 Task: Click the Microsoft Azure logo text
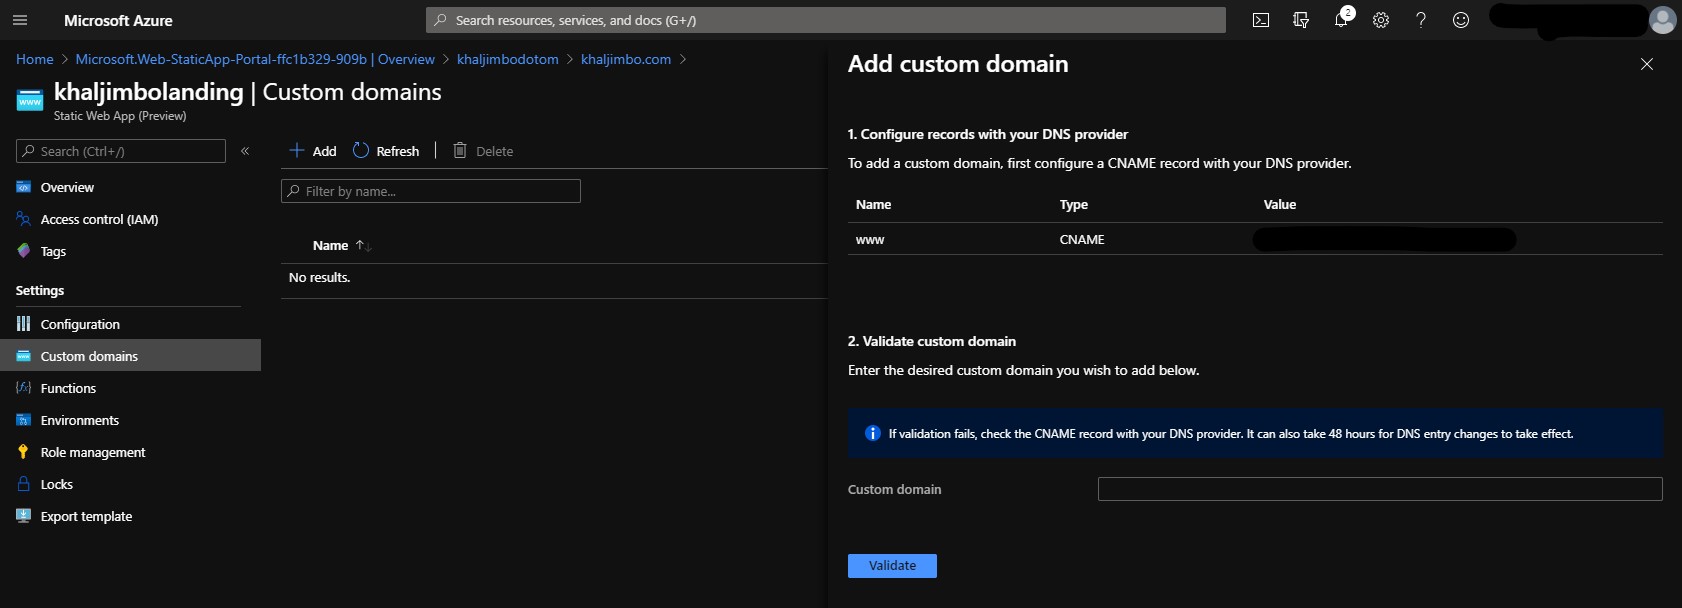coord(118,20)
